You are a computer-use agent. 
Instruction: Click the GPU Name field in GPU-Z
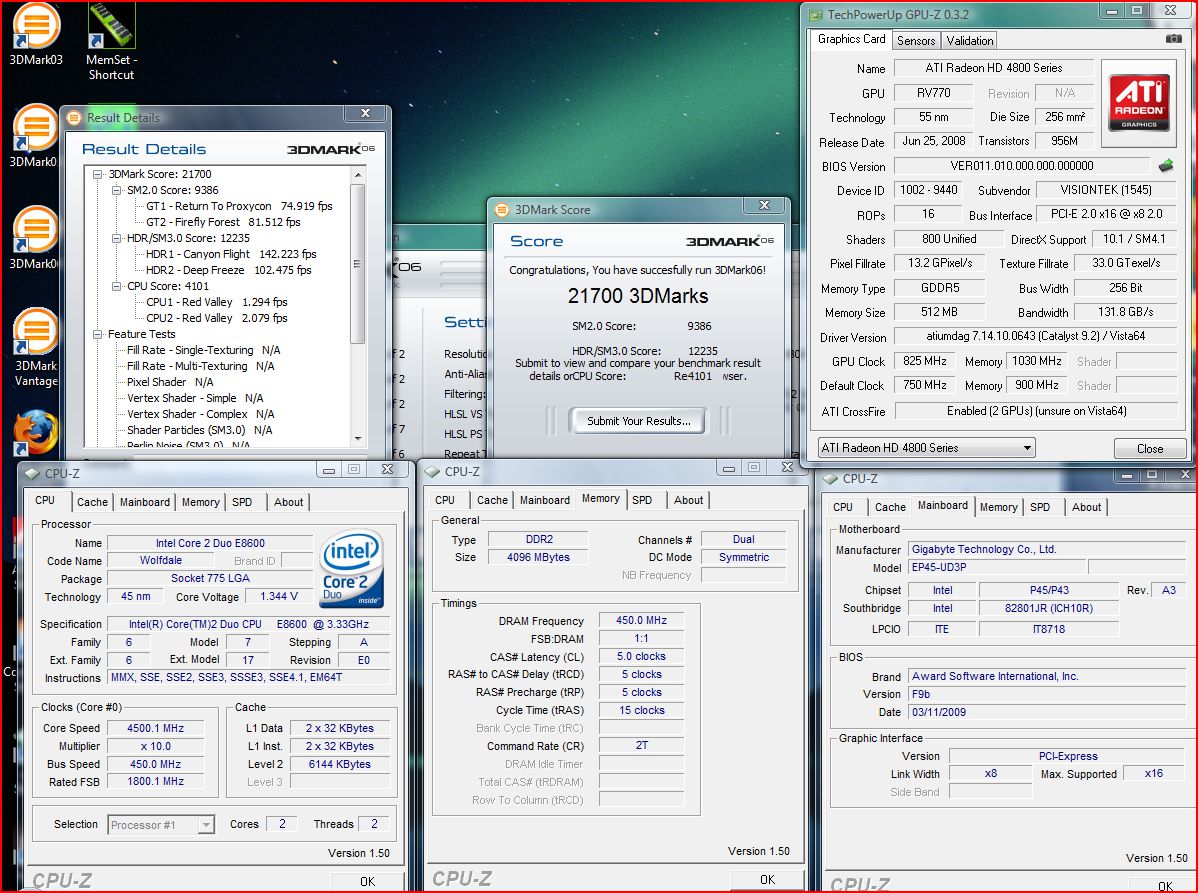993,68
